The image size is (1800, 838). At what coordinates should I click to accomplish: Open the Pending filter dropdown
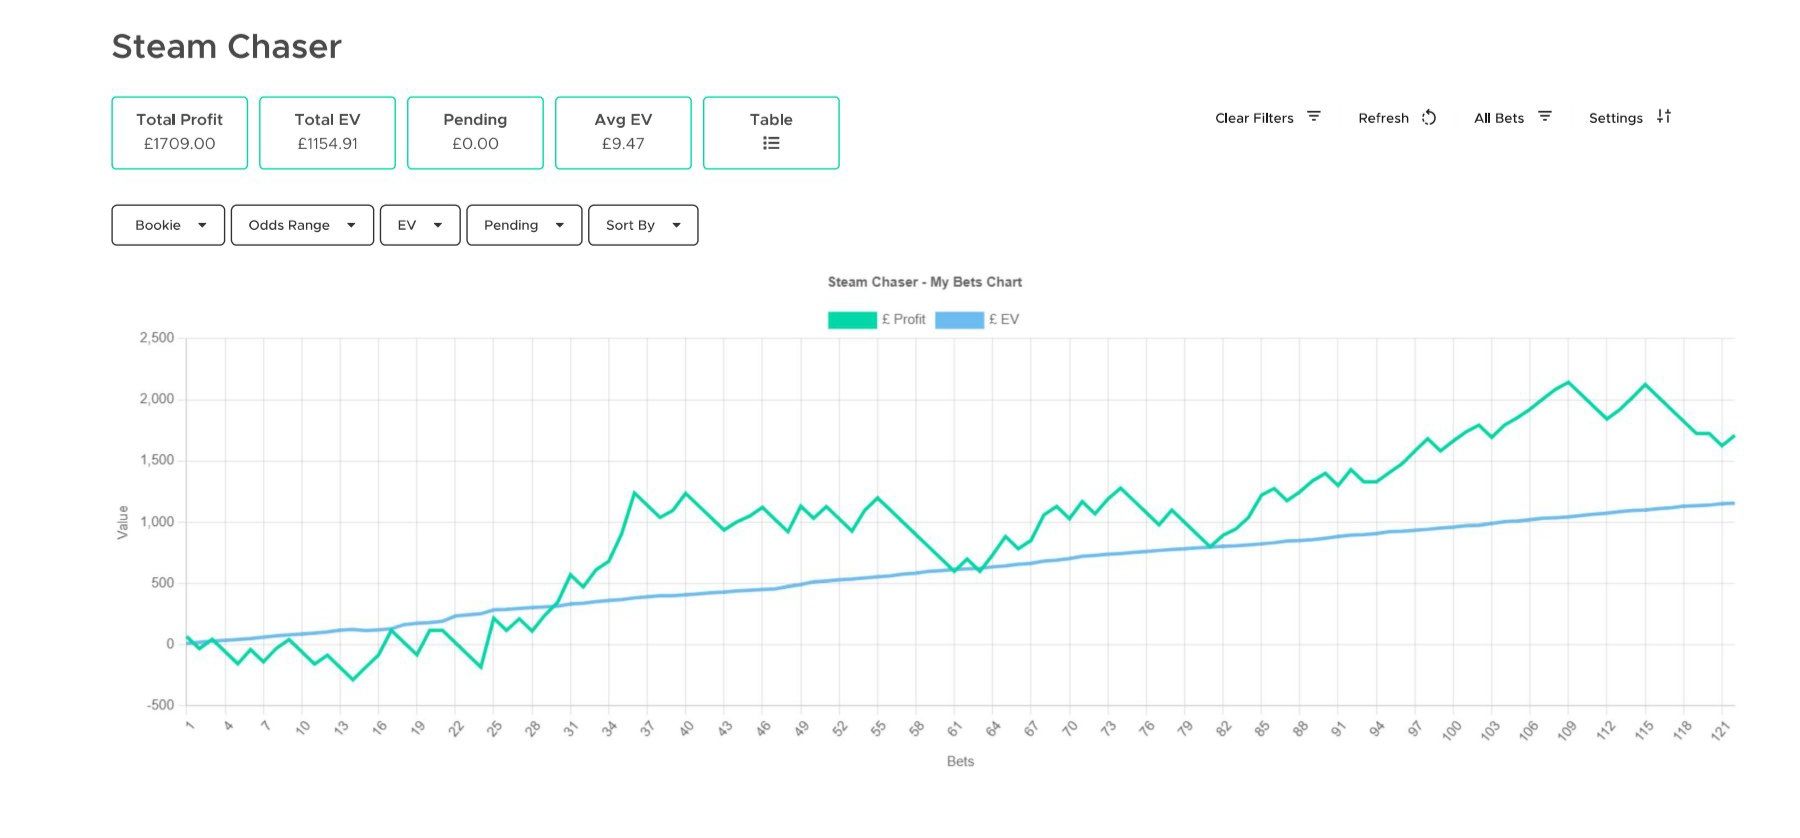click(x=524, y=225)
